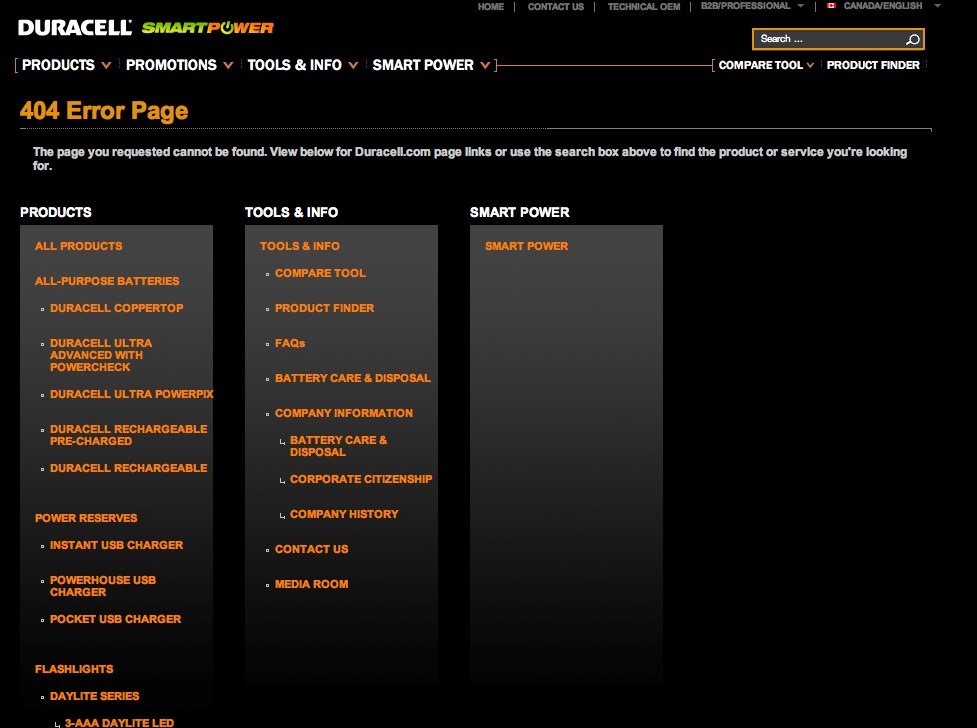Visit the Instant USB Charger page
The height and width of the screenshot is (728, 977).
coord(117,545)
